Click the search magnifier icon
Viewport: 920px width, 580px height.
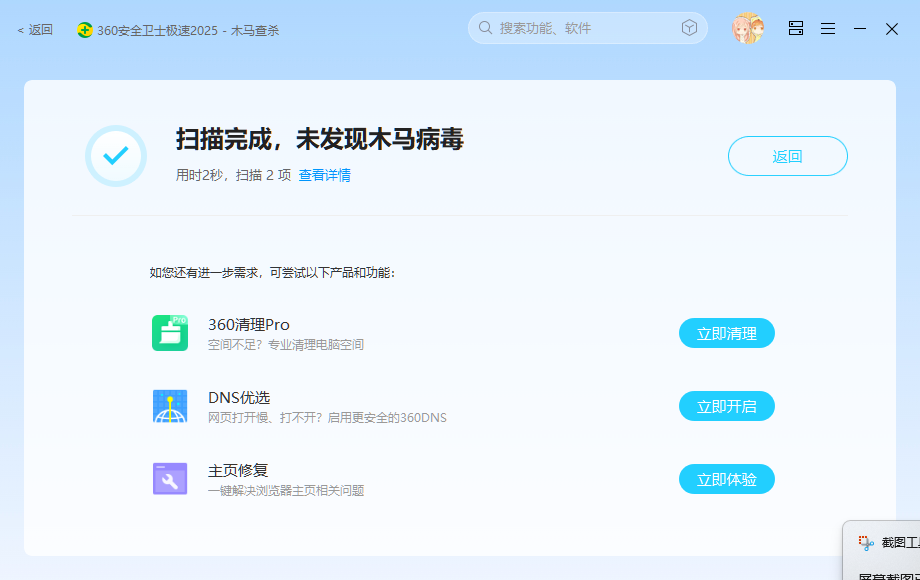[485, 28]
